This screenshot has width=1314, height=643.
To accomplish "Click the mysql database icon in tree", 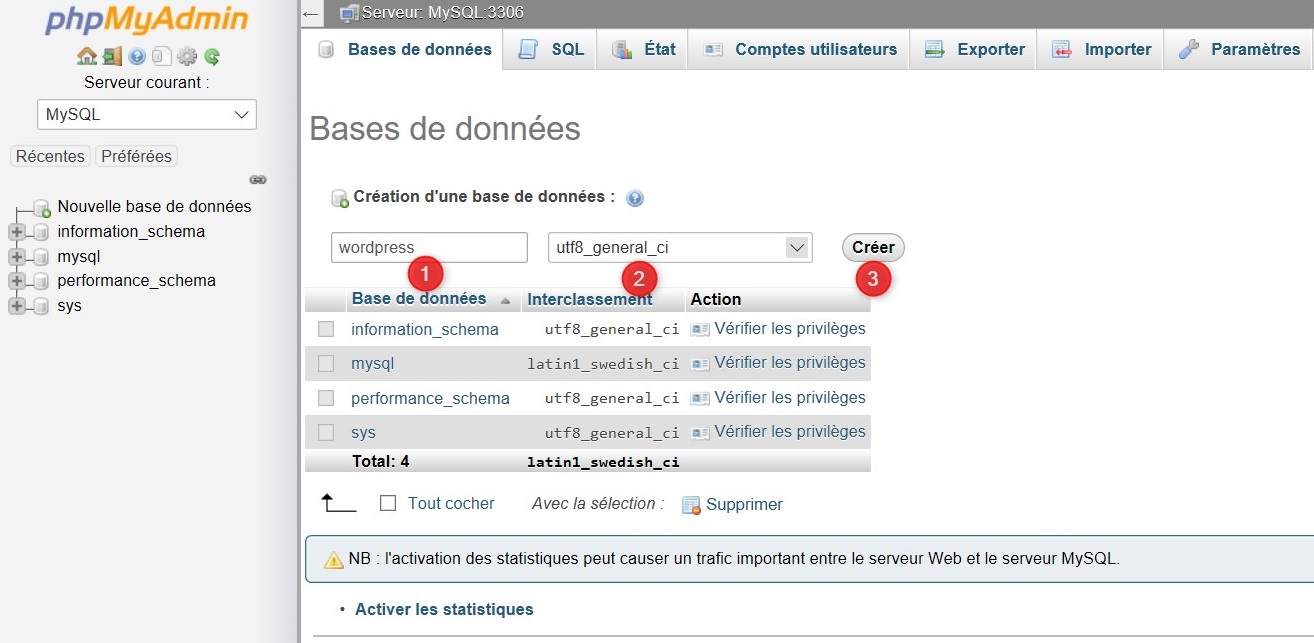I will [41, 257].
